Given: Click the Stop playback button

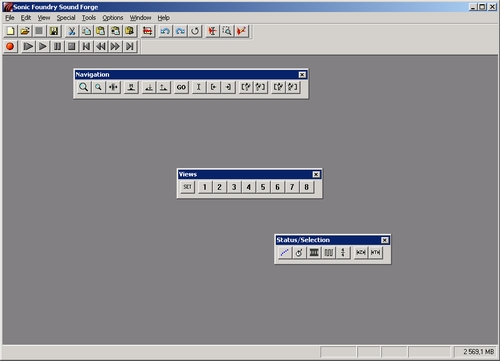Looking at the screenshot, I should pos(72,46).
